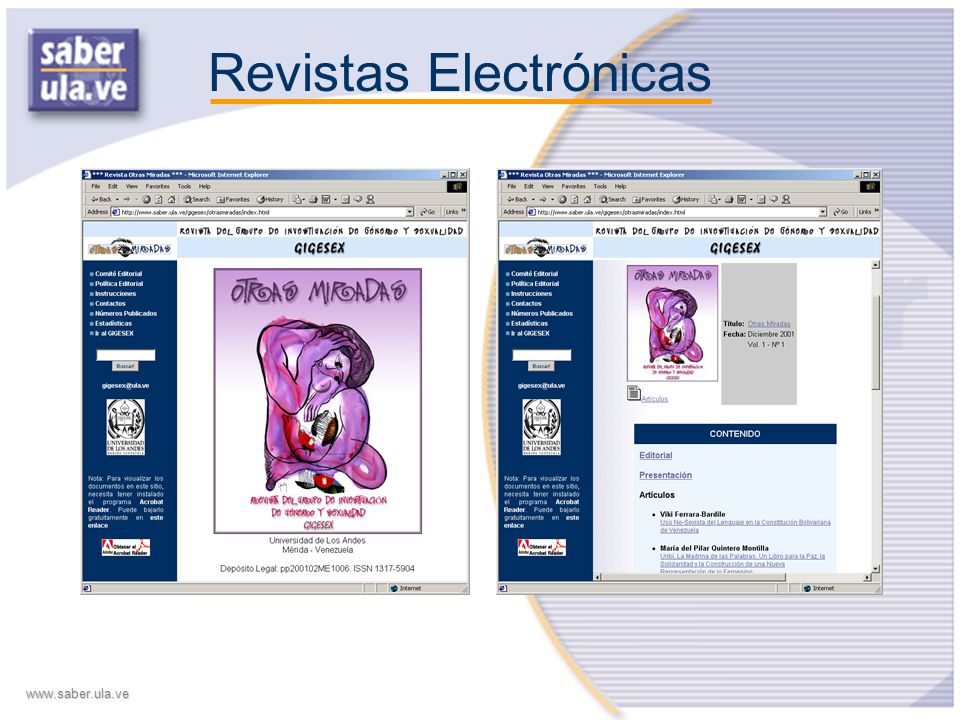Click the Obtener Acrobat Reader badge in the right window

pos(541,547)
